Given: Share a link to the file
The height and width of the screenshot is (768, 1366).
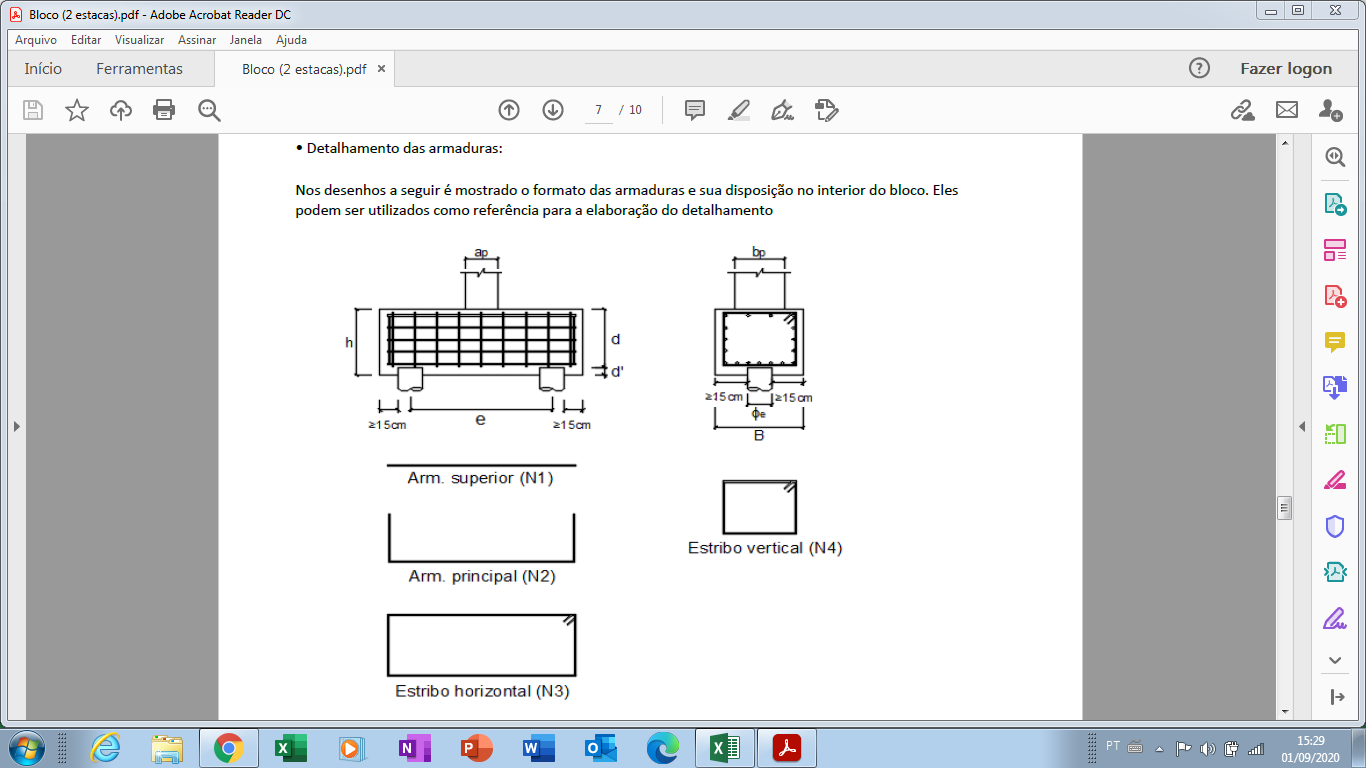Looking at the screenshot, I should click(x=1242, y=110).
